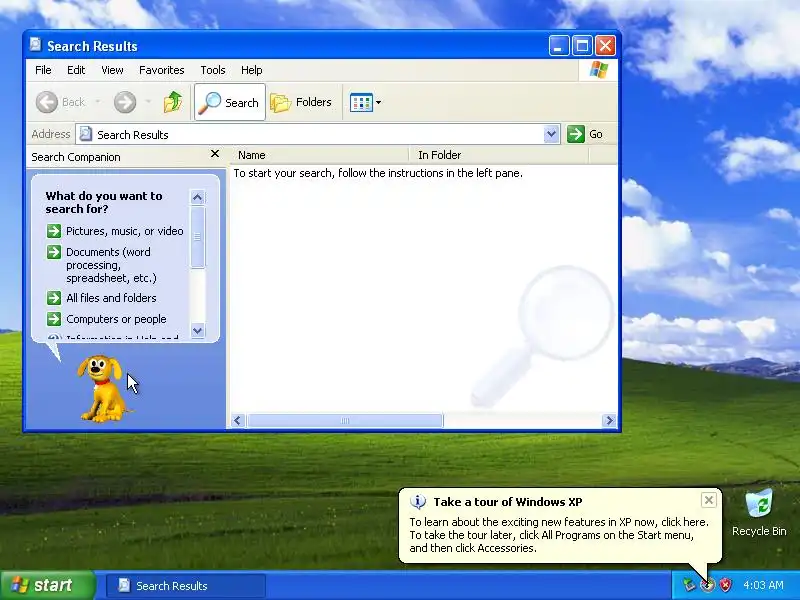Screen dimensions: 800x600
Task: Click the Search Companion up scroll arrow
Action: [197, 197]
